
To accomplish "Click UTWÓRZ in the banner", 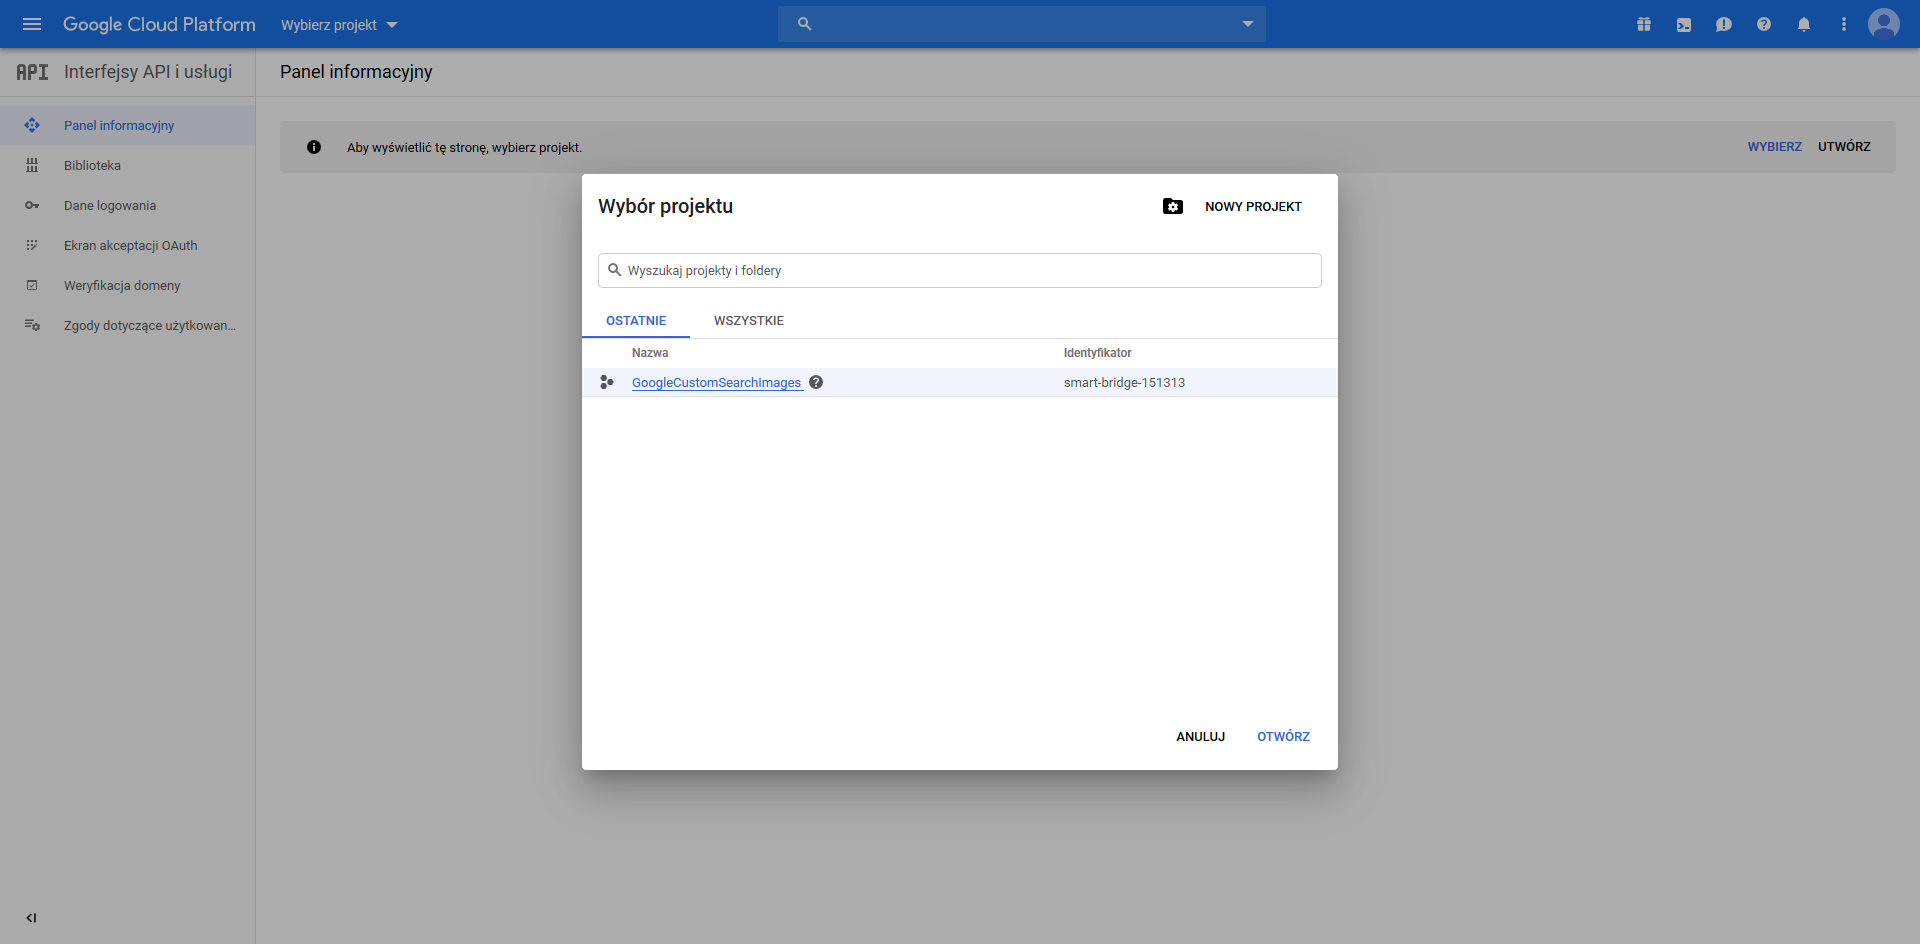I will point(1844,147).
